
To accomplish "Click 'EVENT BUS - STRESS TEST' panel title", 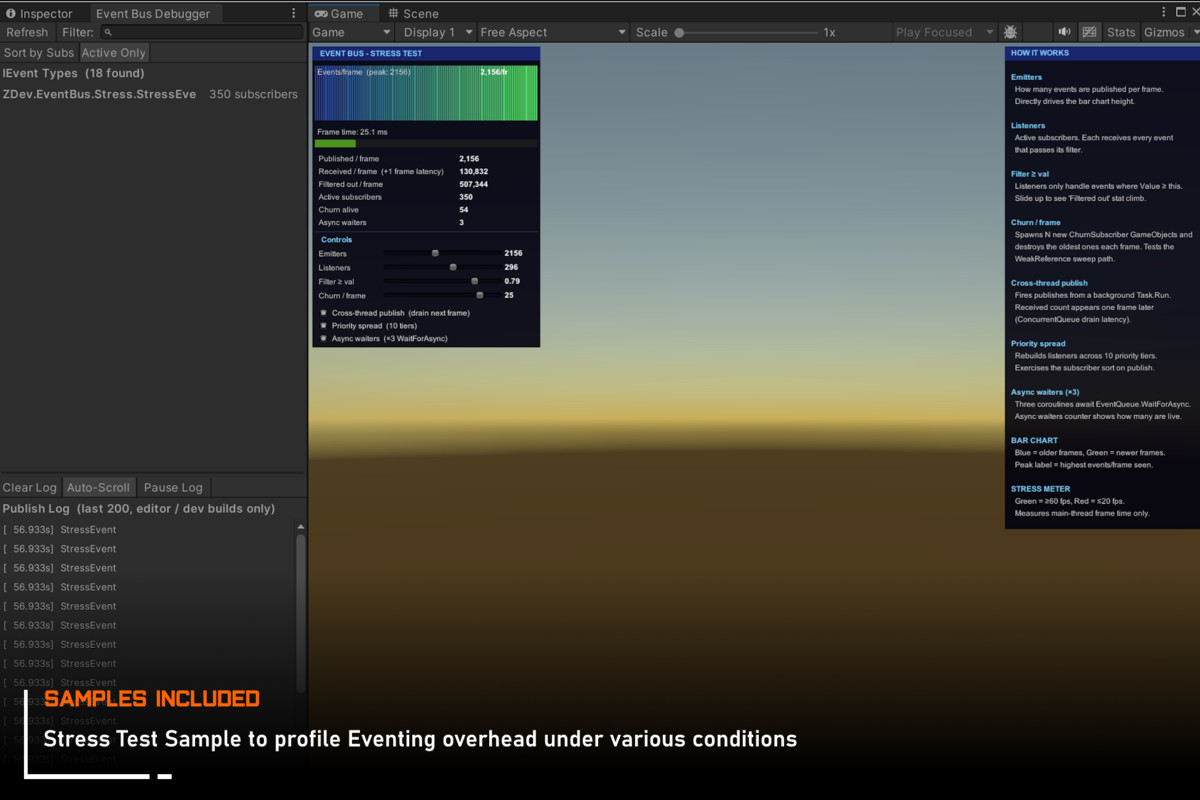I will pyautogui.click(x=371, y=54).
